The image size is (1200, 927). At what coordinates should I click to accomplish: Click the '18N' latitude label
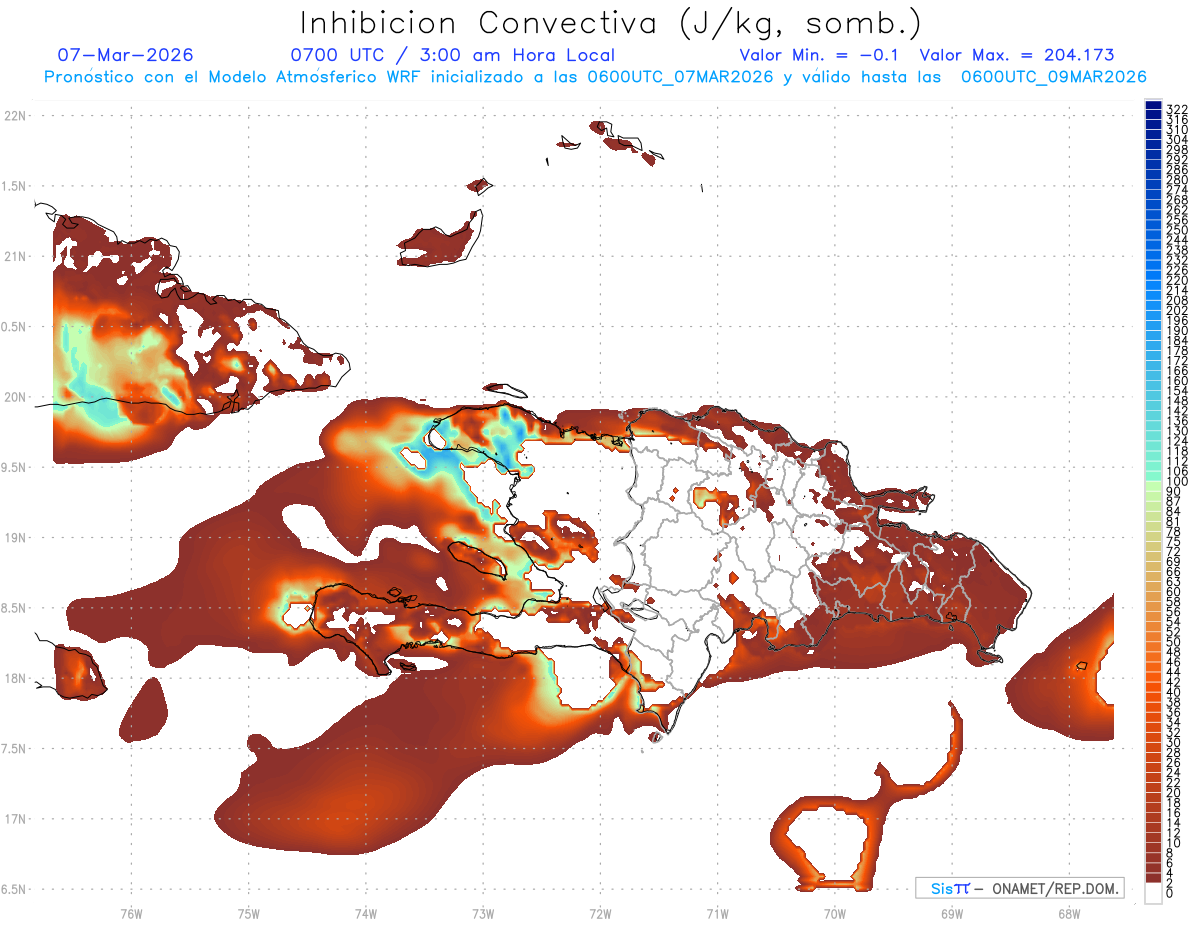click(16, 678)
